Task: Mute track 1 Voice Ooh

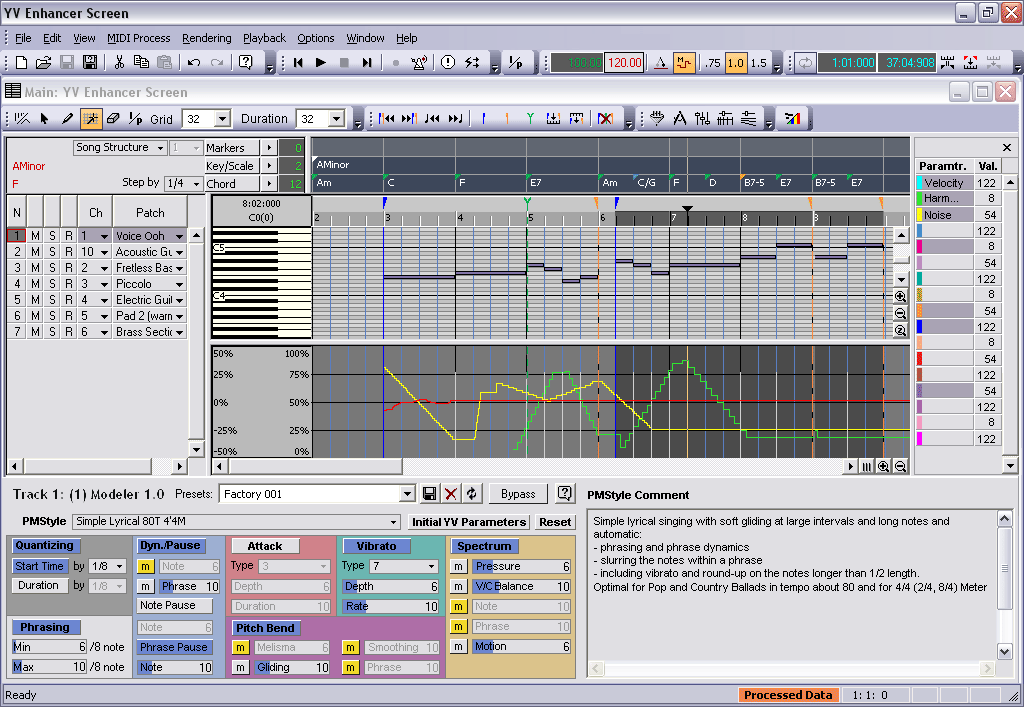Action: coord(33,235)
